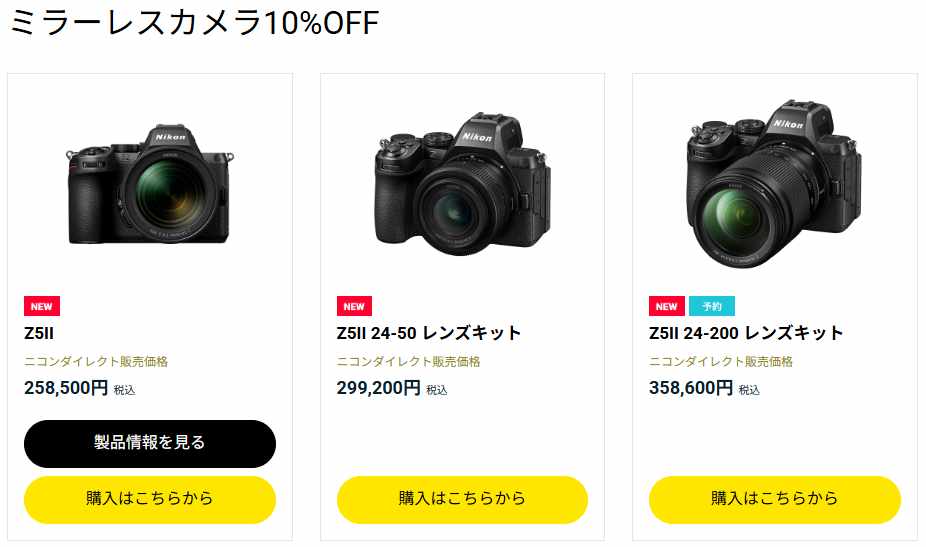Open the Z5II product title link

click(39, 333)
